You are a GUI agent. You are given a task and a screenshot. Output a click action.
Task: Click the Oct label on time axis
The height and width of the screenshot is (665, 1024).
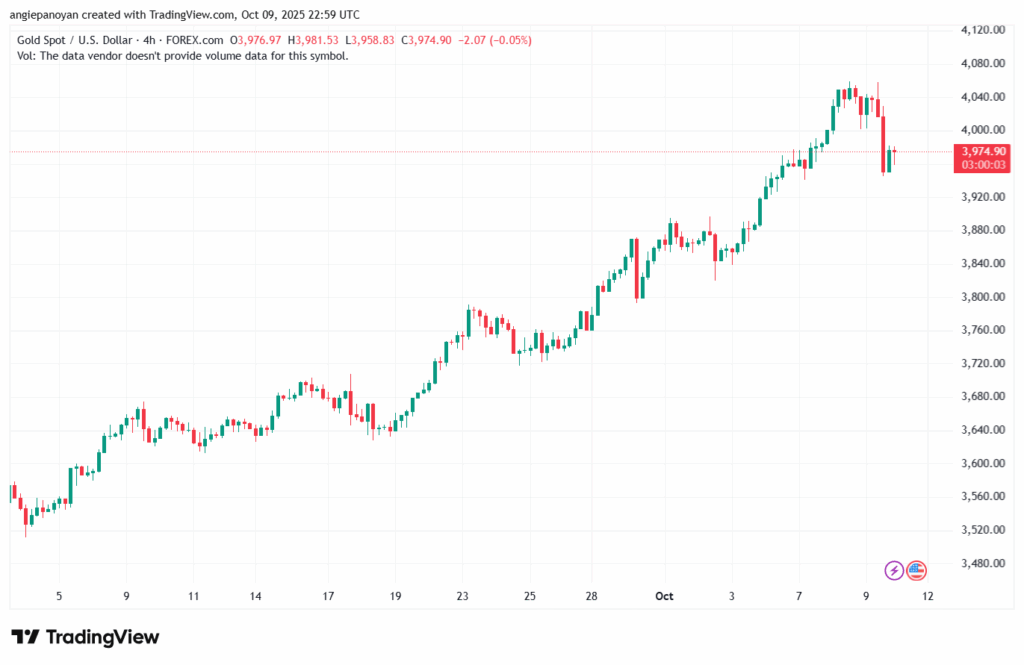[x=664, y=596]
